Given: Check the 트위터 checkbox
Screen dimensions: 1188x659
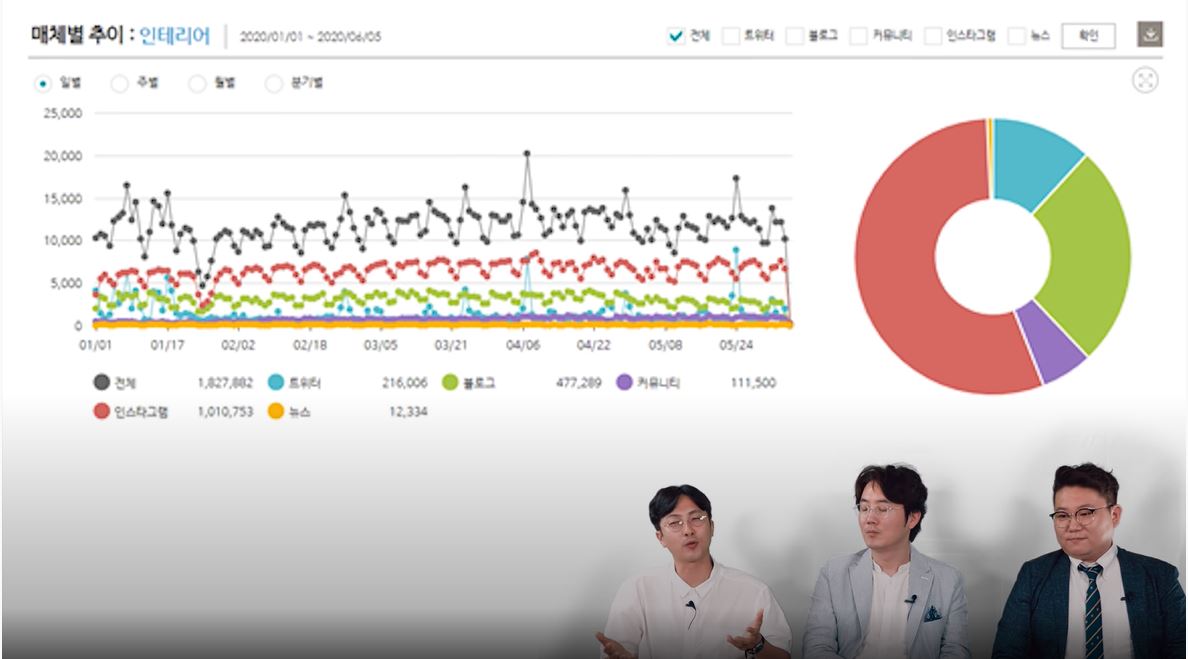Looking at the screenshot, I should (x=730, y=36).
